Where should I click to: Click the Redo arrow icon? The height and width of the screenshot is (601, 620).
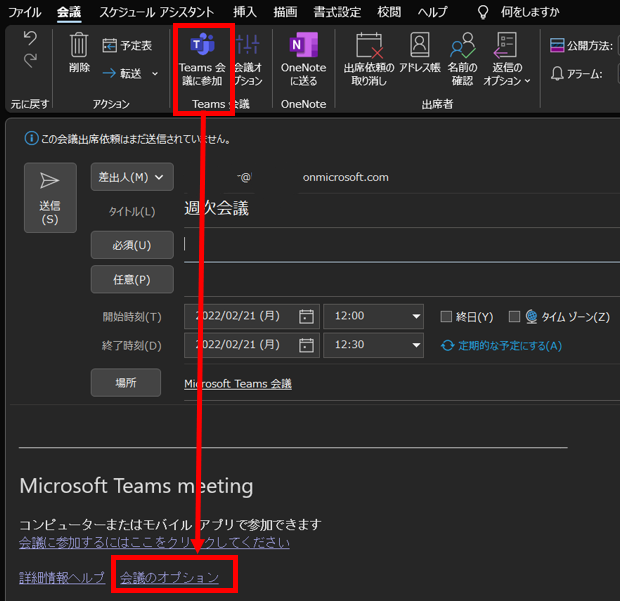[x=30, y=60]
